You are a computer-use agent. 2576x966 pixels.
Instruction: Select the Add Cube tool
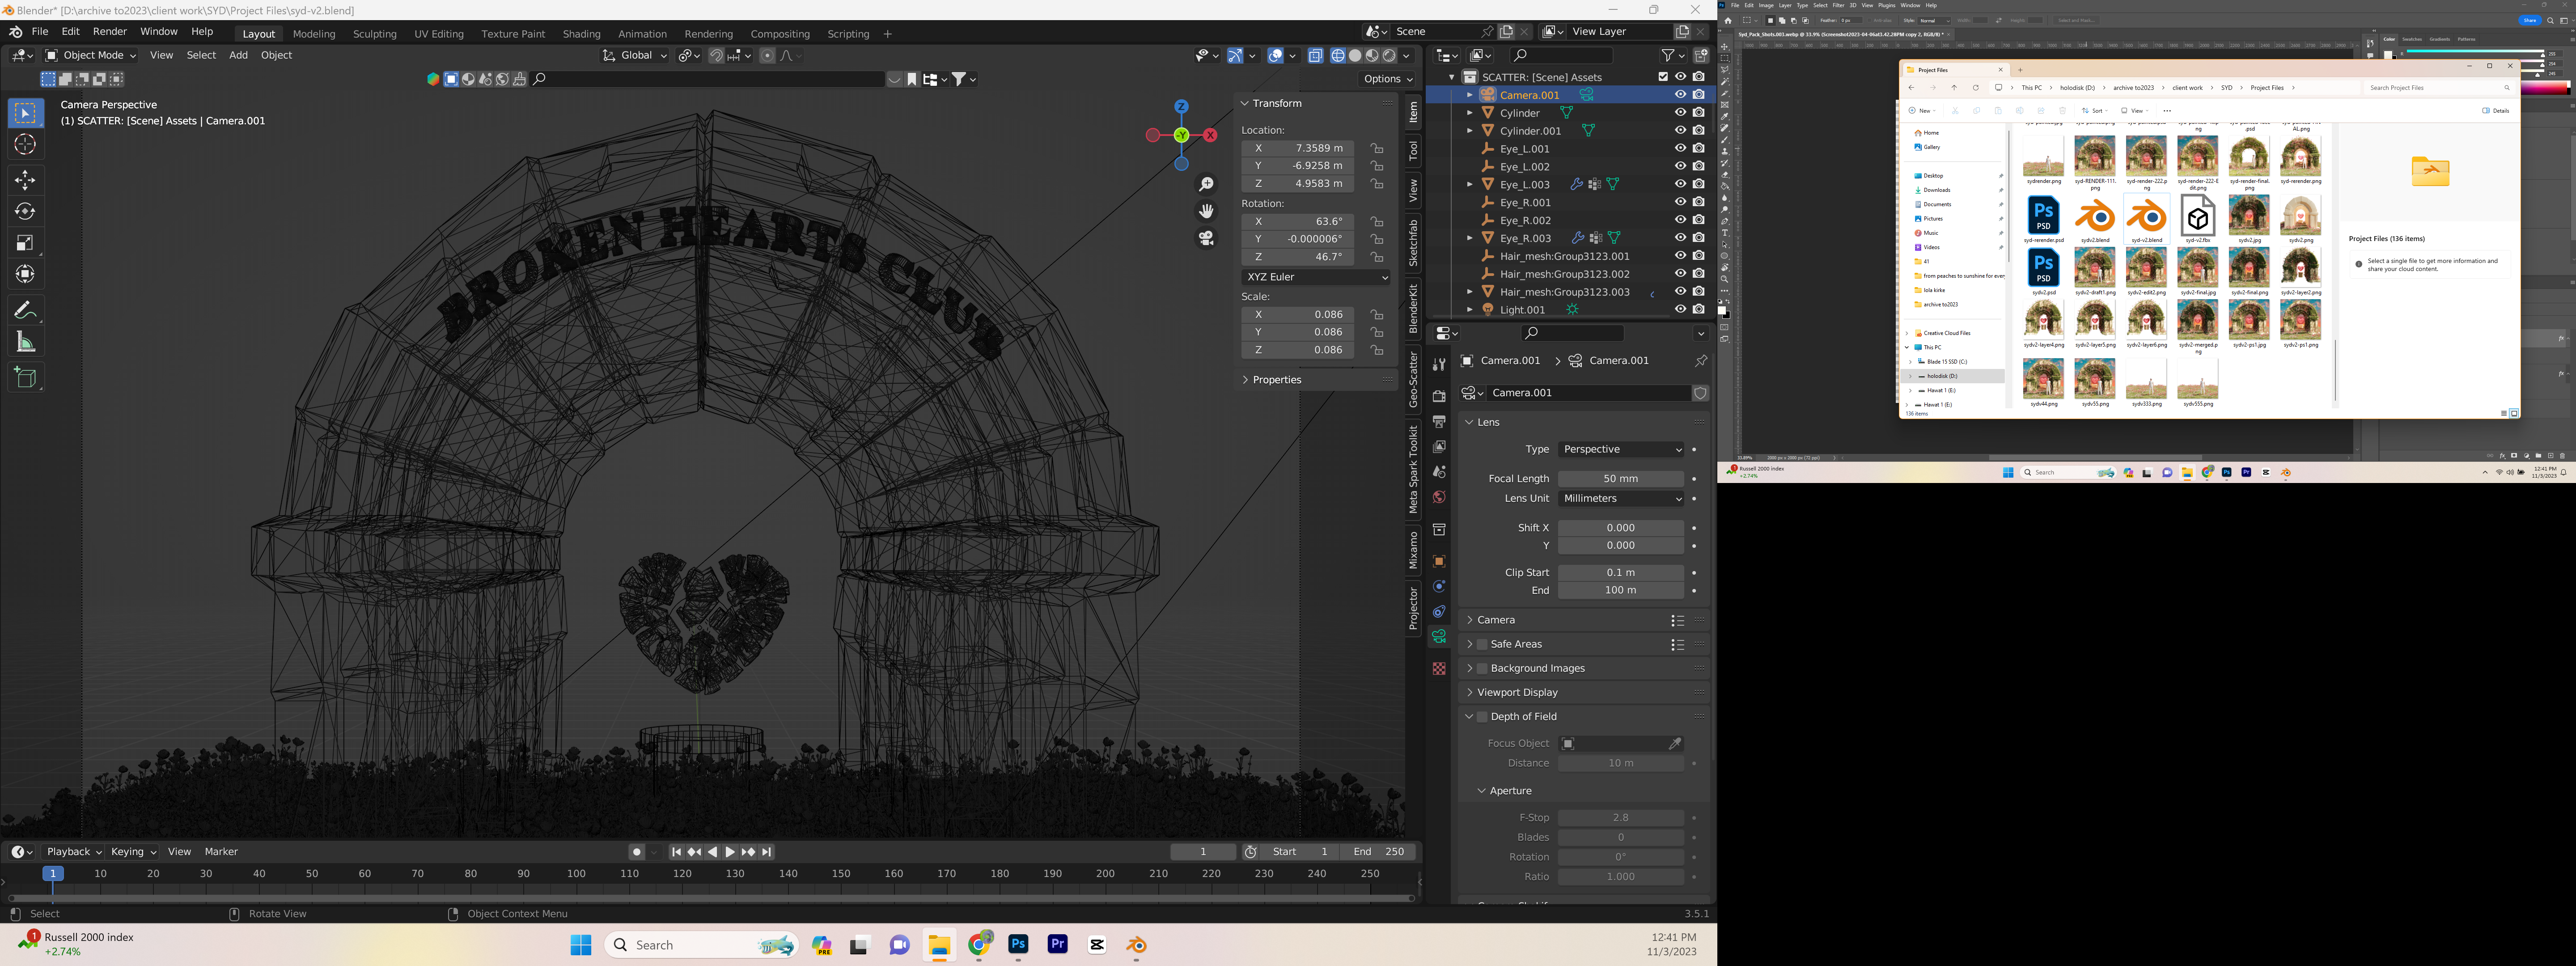(x=26, y=377)
